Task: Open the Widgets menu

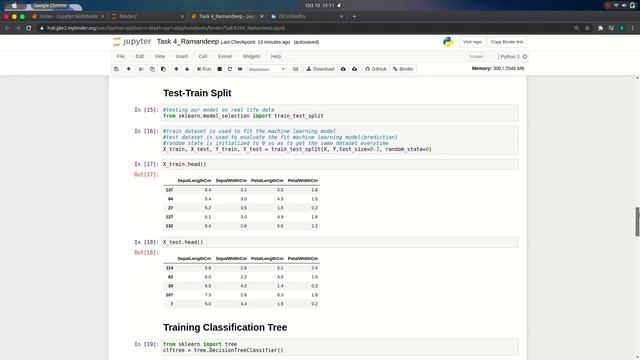Action: (x=251, y=56)
